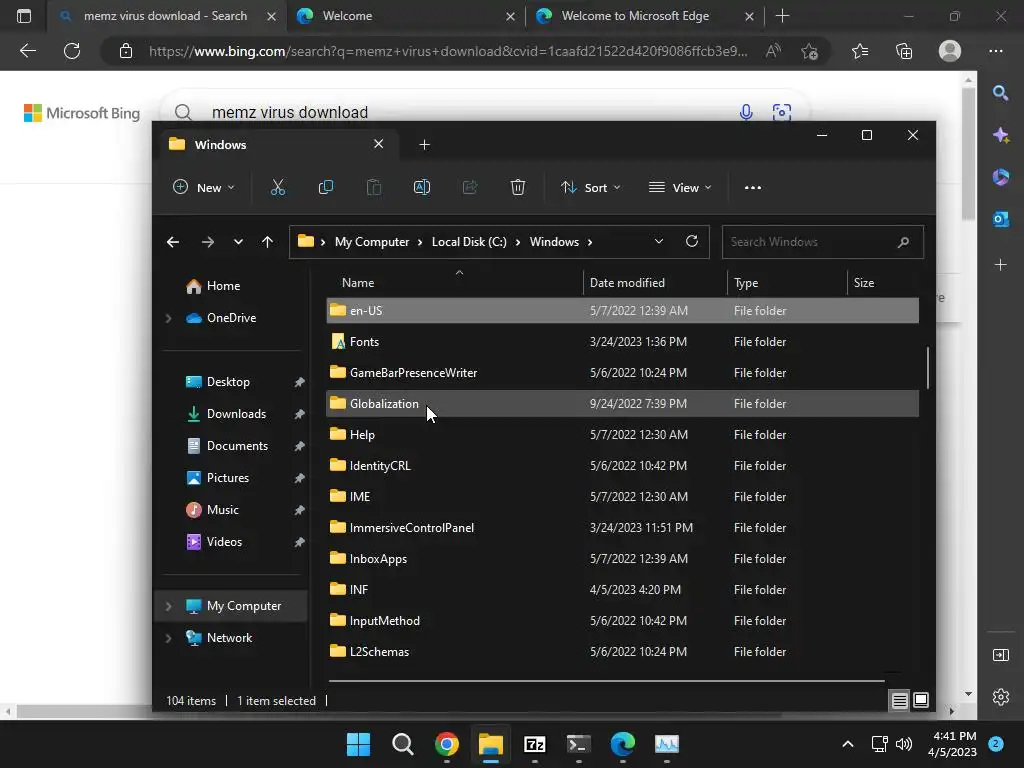The image size is (1024, 768).
Task: Switch to large thumbnails view icon in status bar
Action: click(x=921, y=700)
